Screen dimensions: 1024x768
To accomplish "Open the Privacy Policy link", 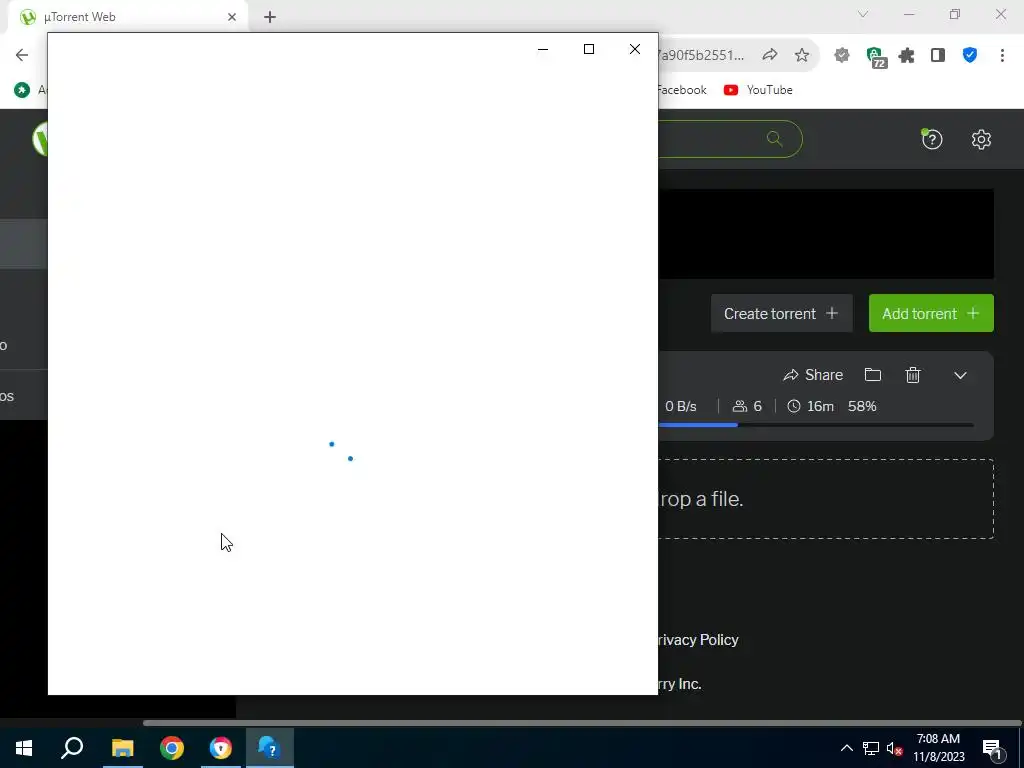I will [698, 640].
